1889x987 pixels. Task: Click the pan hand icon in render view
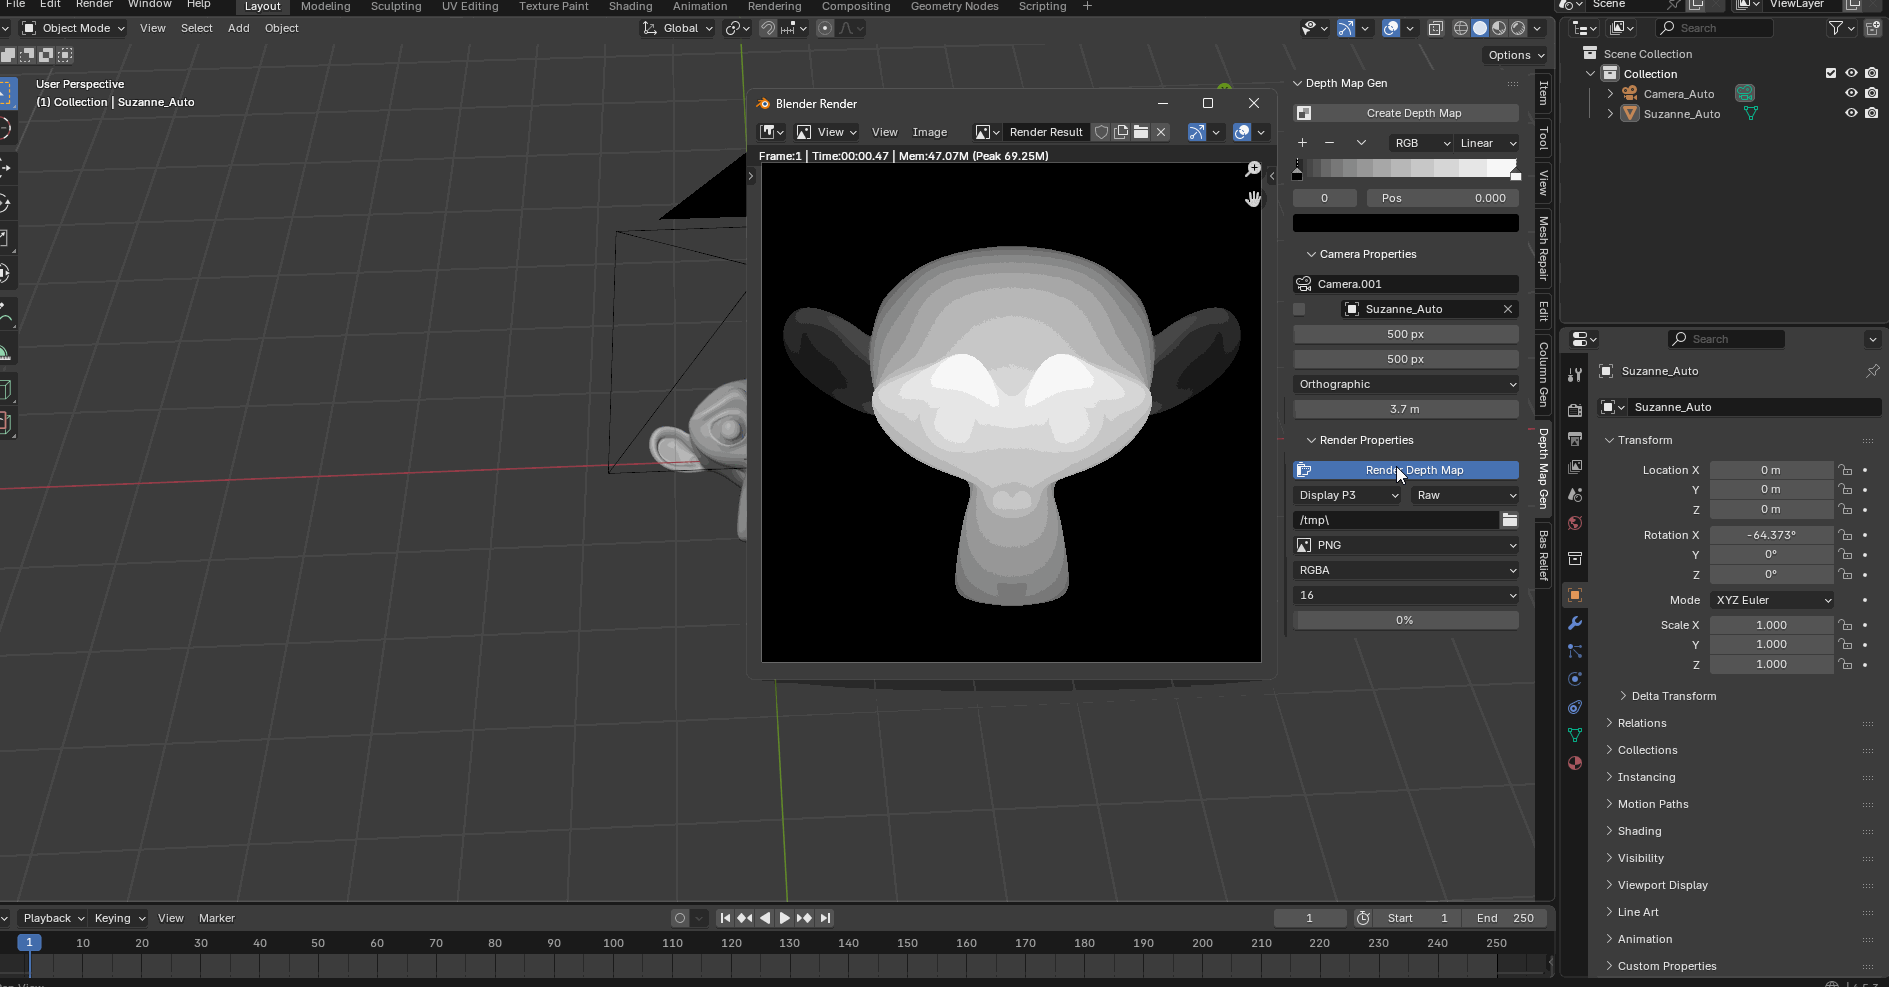(x=1253, y=199)
